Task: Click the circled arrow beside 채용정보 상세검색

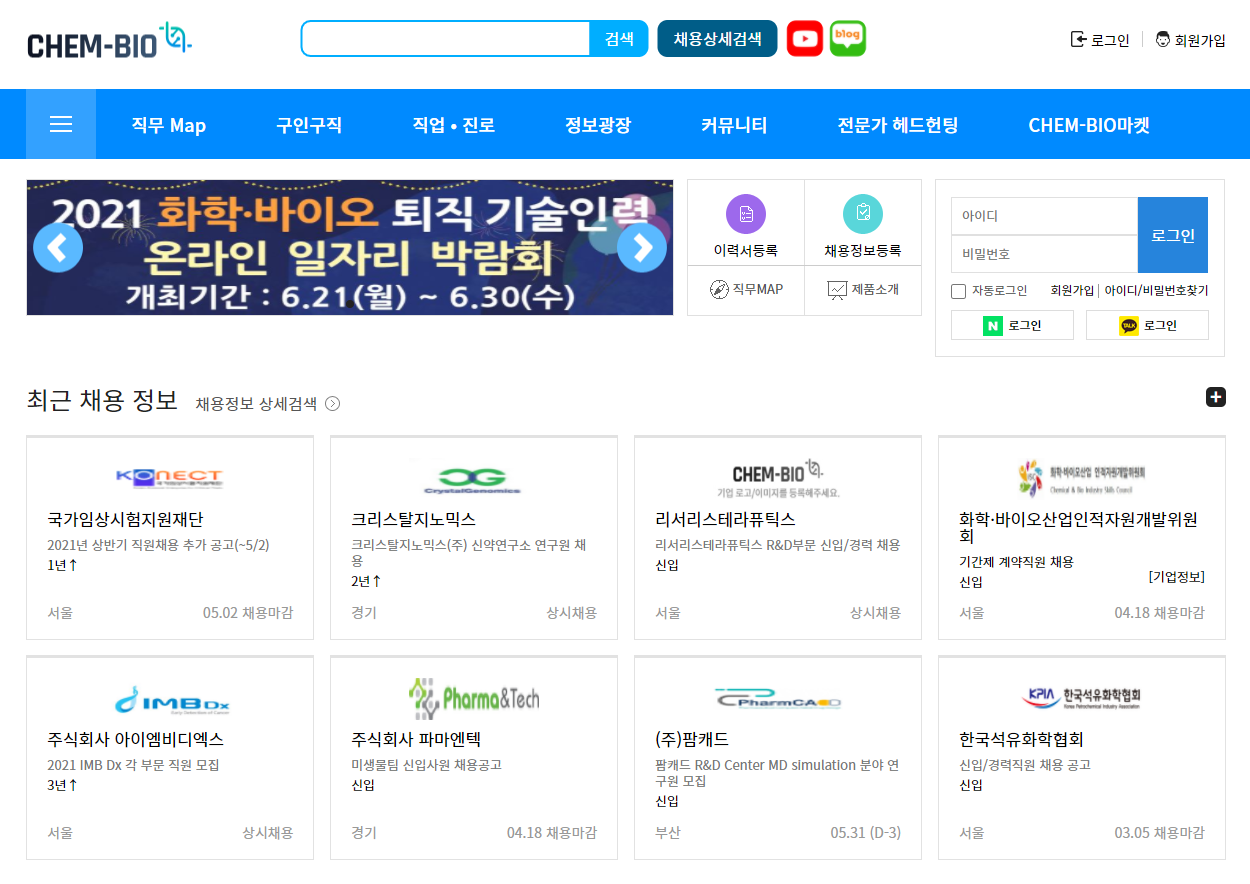Action: tap(333, 404)
